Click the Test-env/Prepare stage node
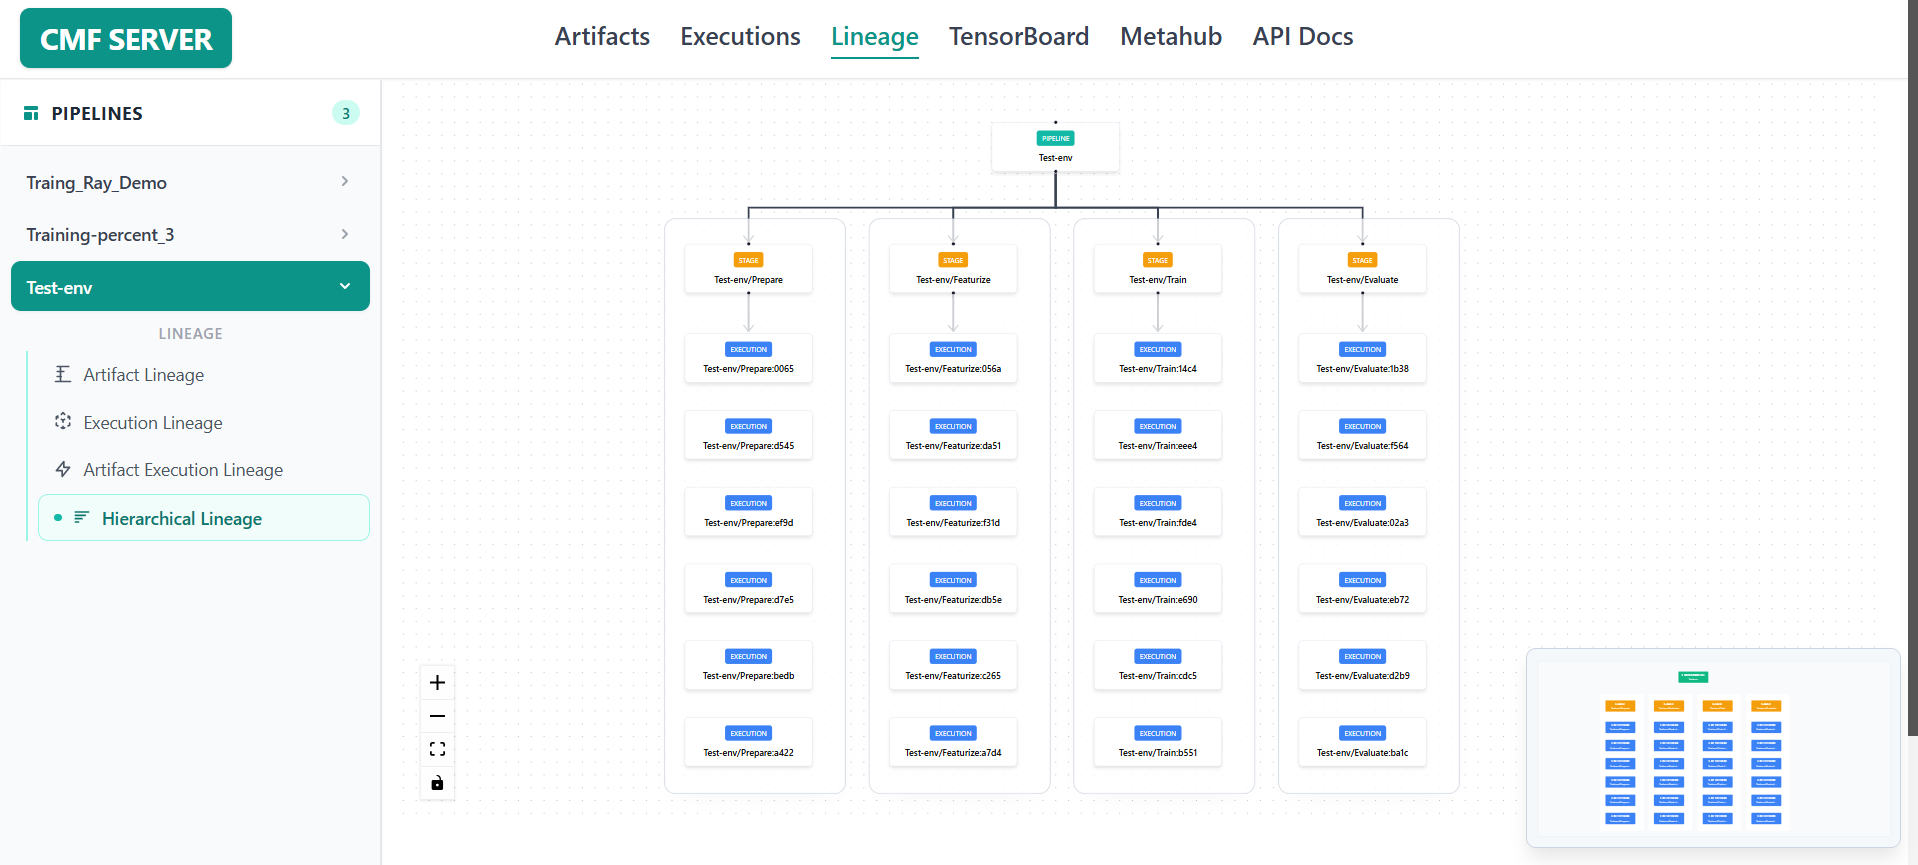Screen dimensions: 1918x865 pyautogui.click(x=748, y=269)
